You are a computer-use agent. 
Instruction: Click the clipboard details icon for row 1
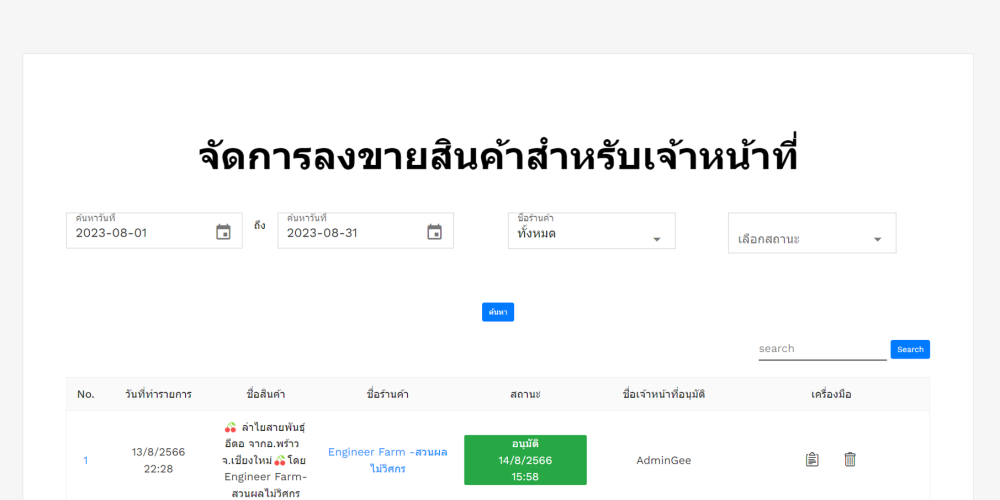point(812,460)
